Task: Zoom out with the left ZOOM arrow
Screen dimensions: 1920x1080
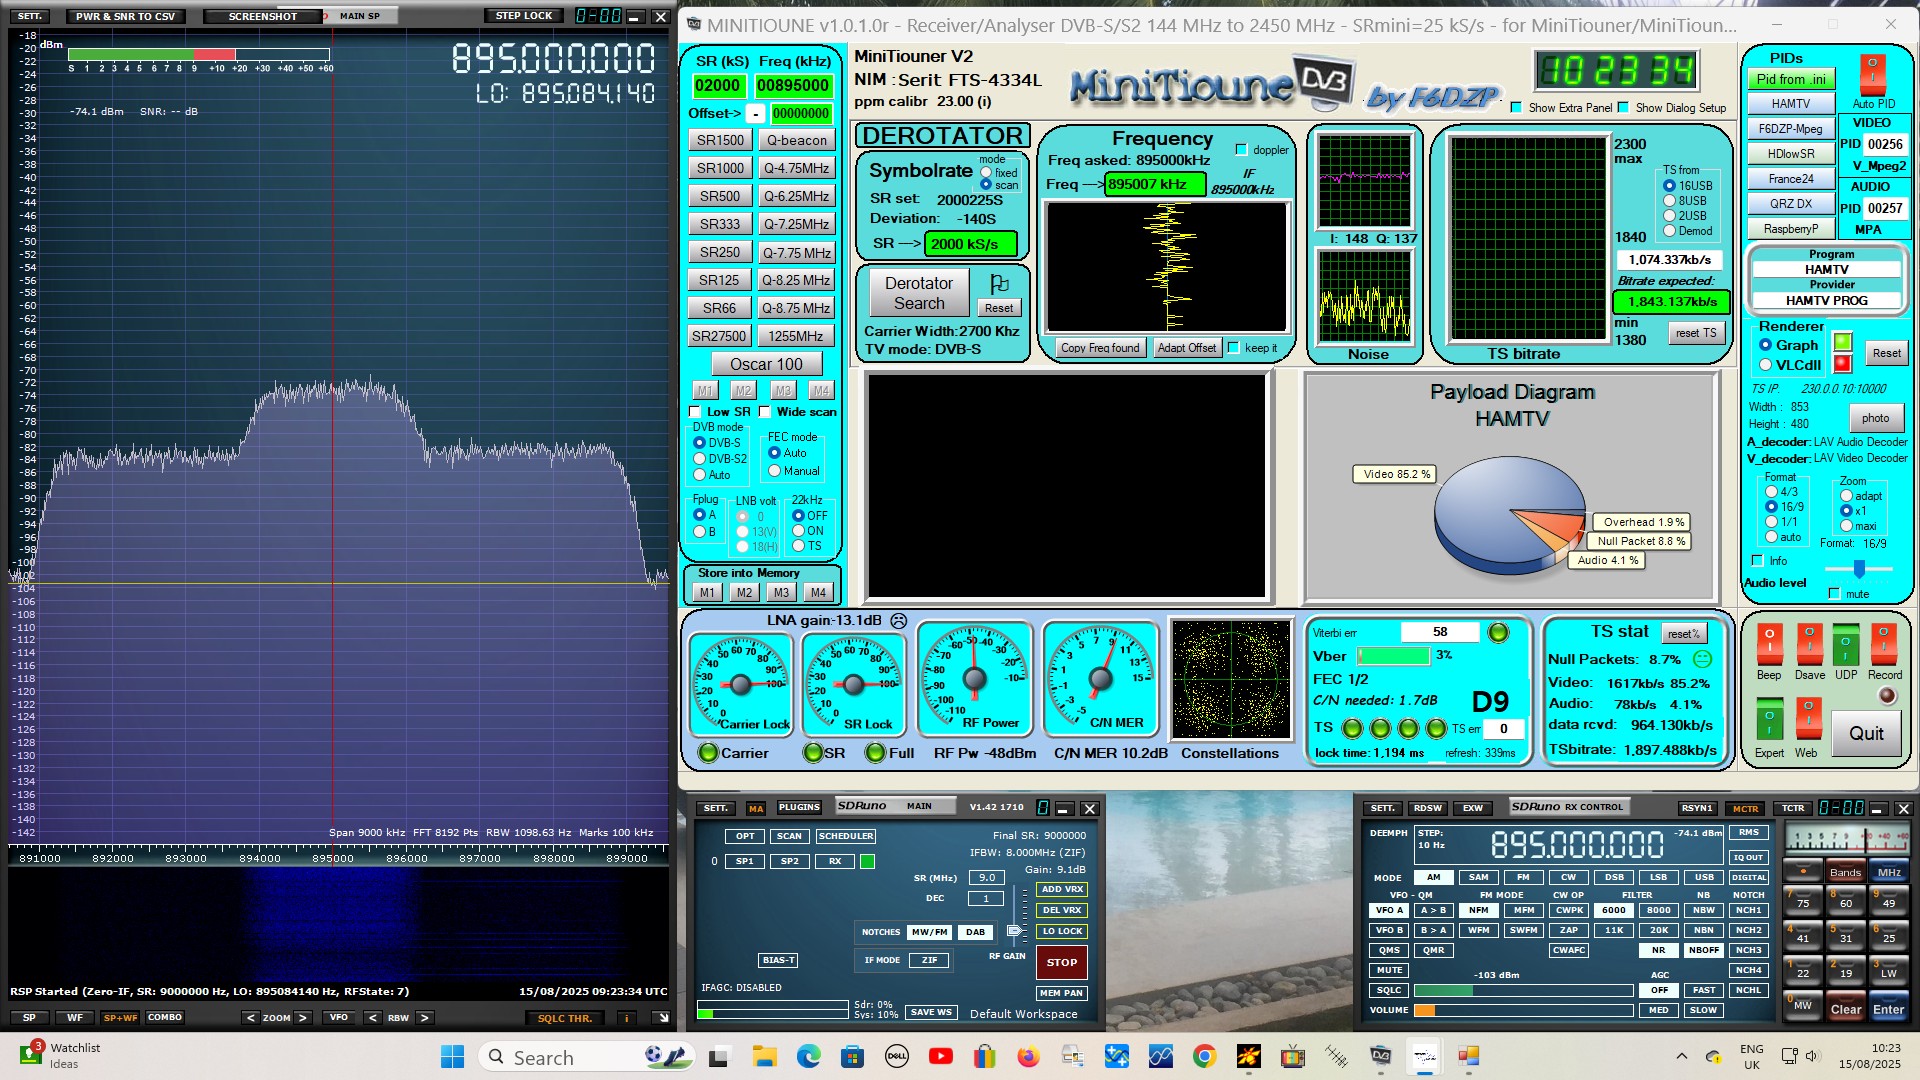Action: (251, 1018)
